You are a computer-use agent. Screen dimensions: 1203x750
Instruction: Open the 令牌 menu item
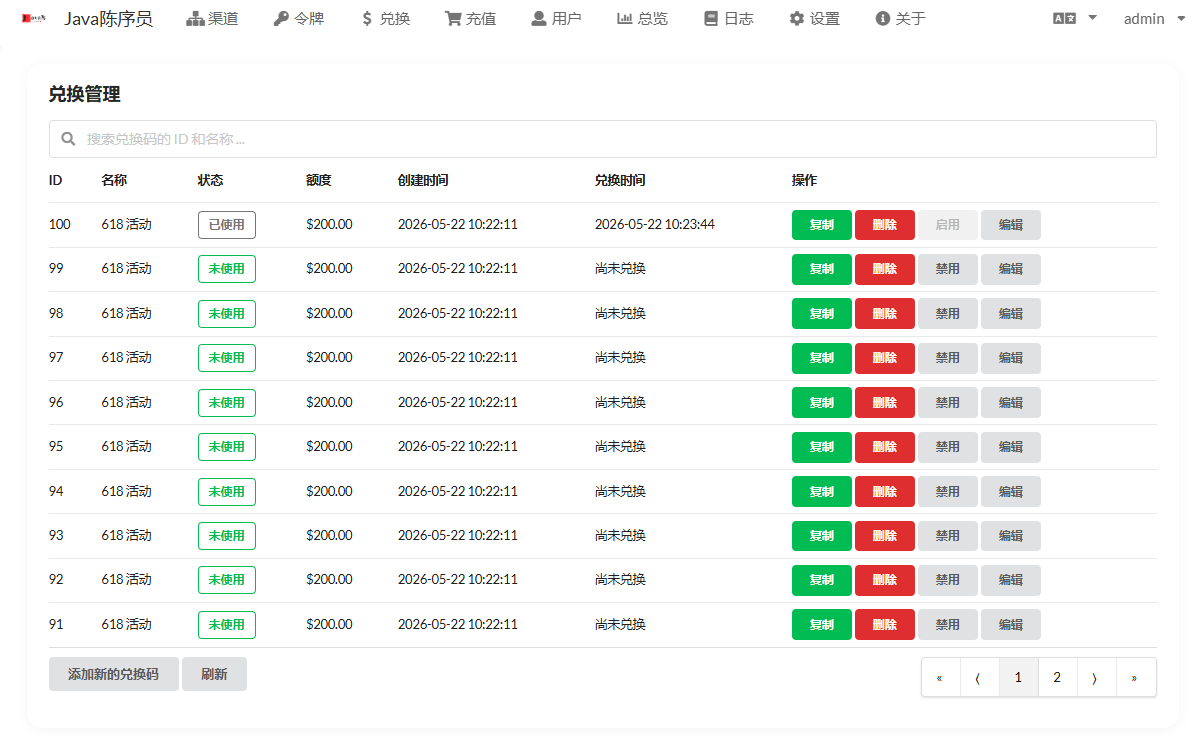pos(298,18)
